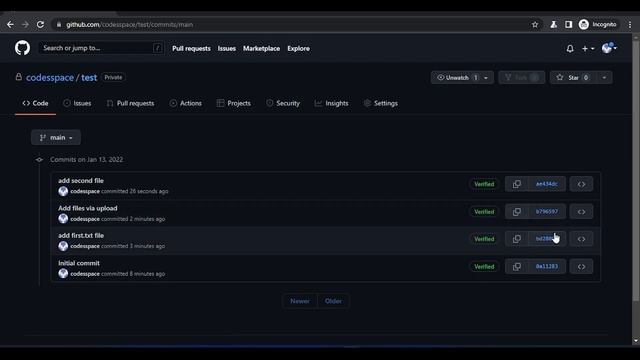Toggle the browser side panel icon
The width and height of the screenshot is (640, 360).
[568, 24]
